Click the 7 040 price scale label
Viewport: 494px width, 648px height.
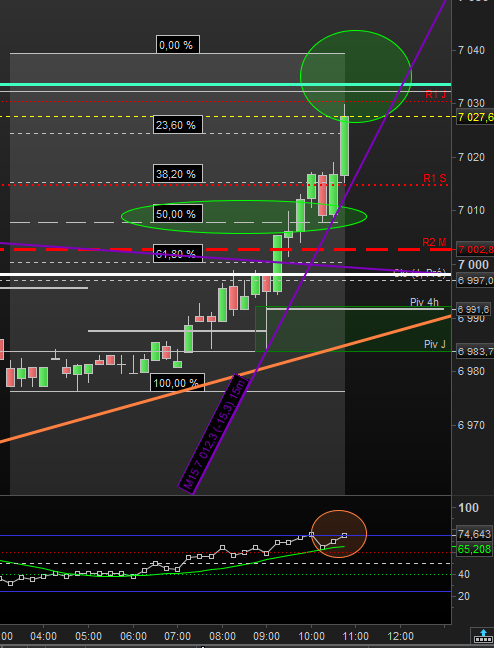click(471, 50)
